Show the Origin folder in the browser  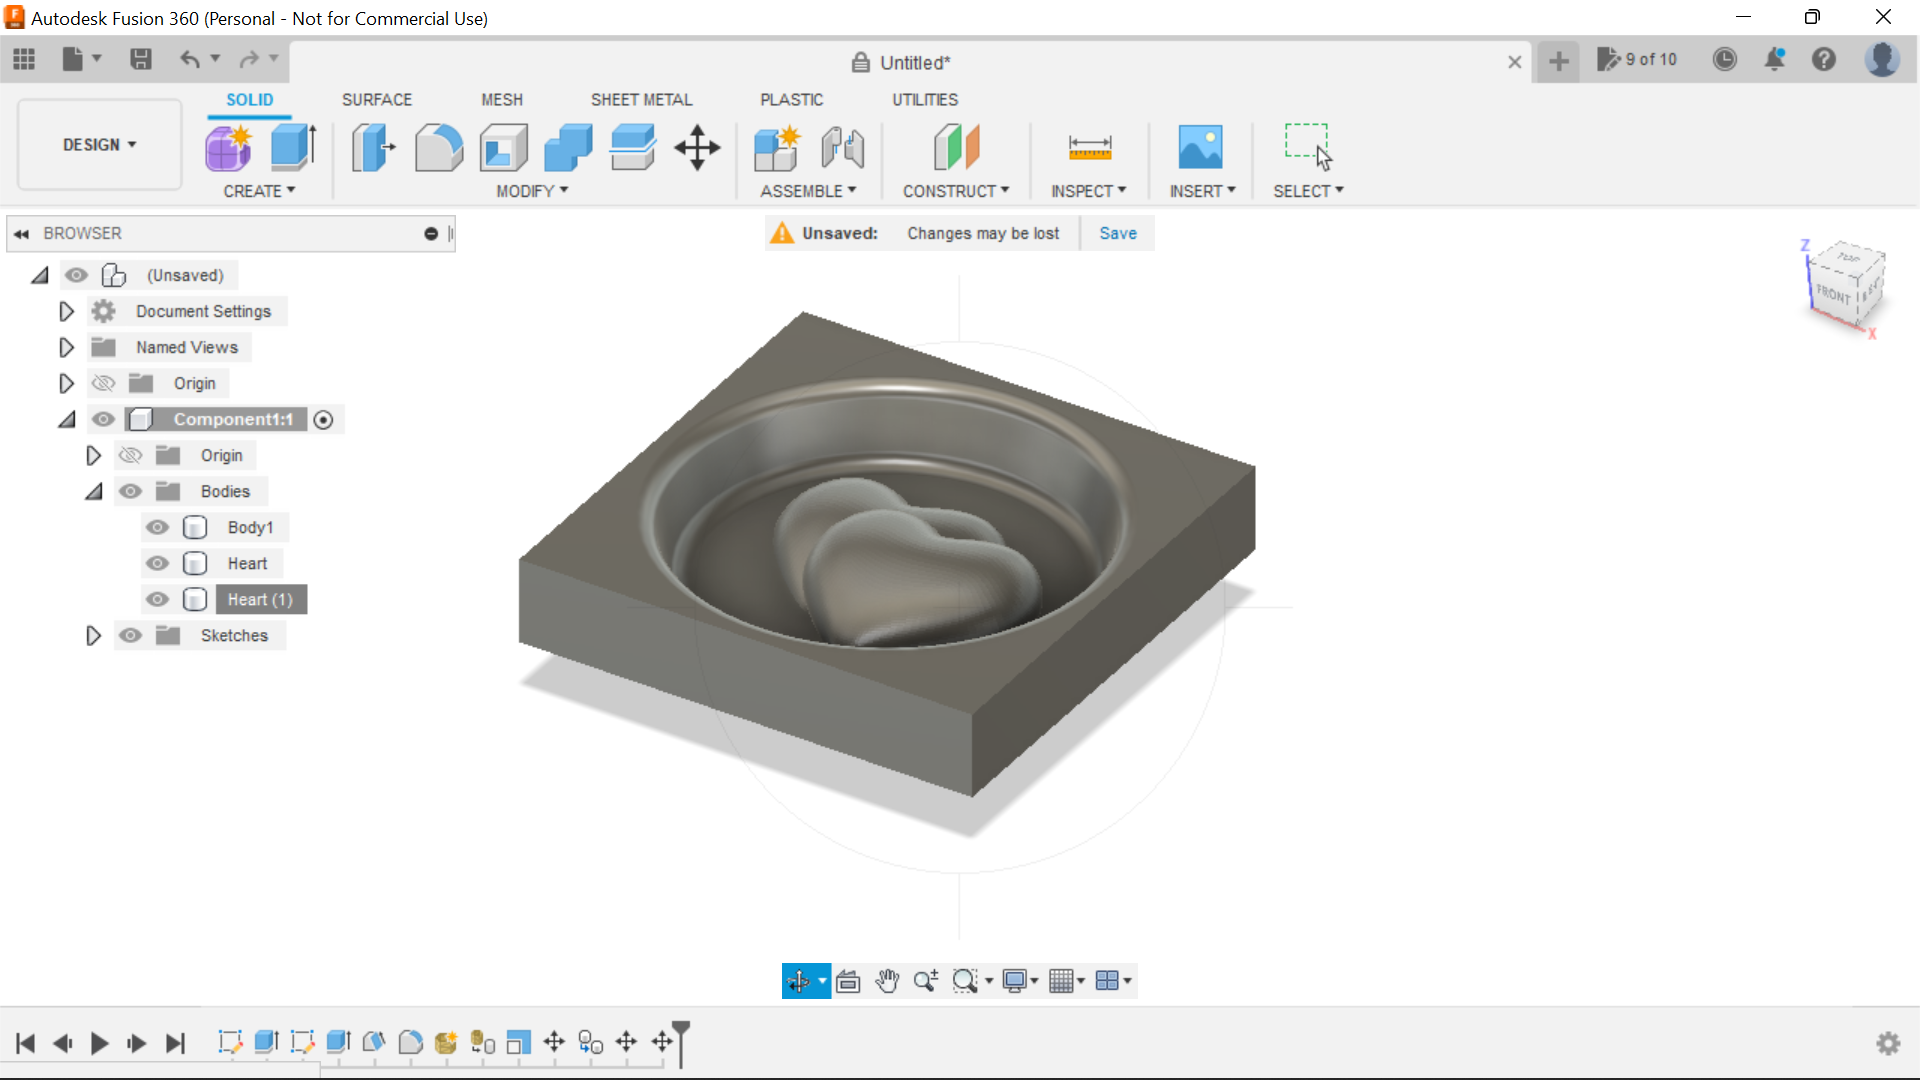click(103, 383)
